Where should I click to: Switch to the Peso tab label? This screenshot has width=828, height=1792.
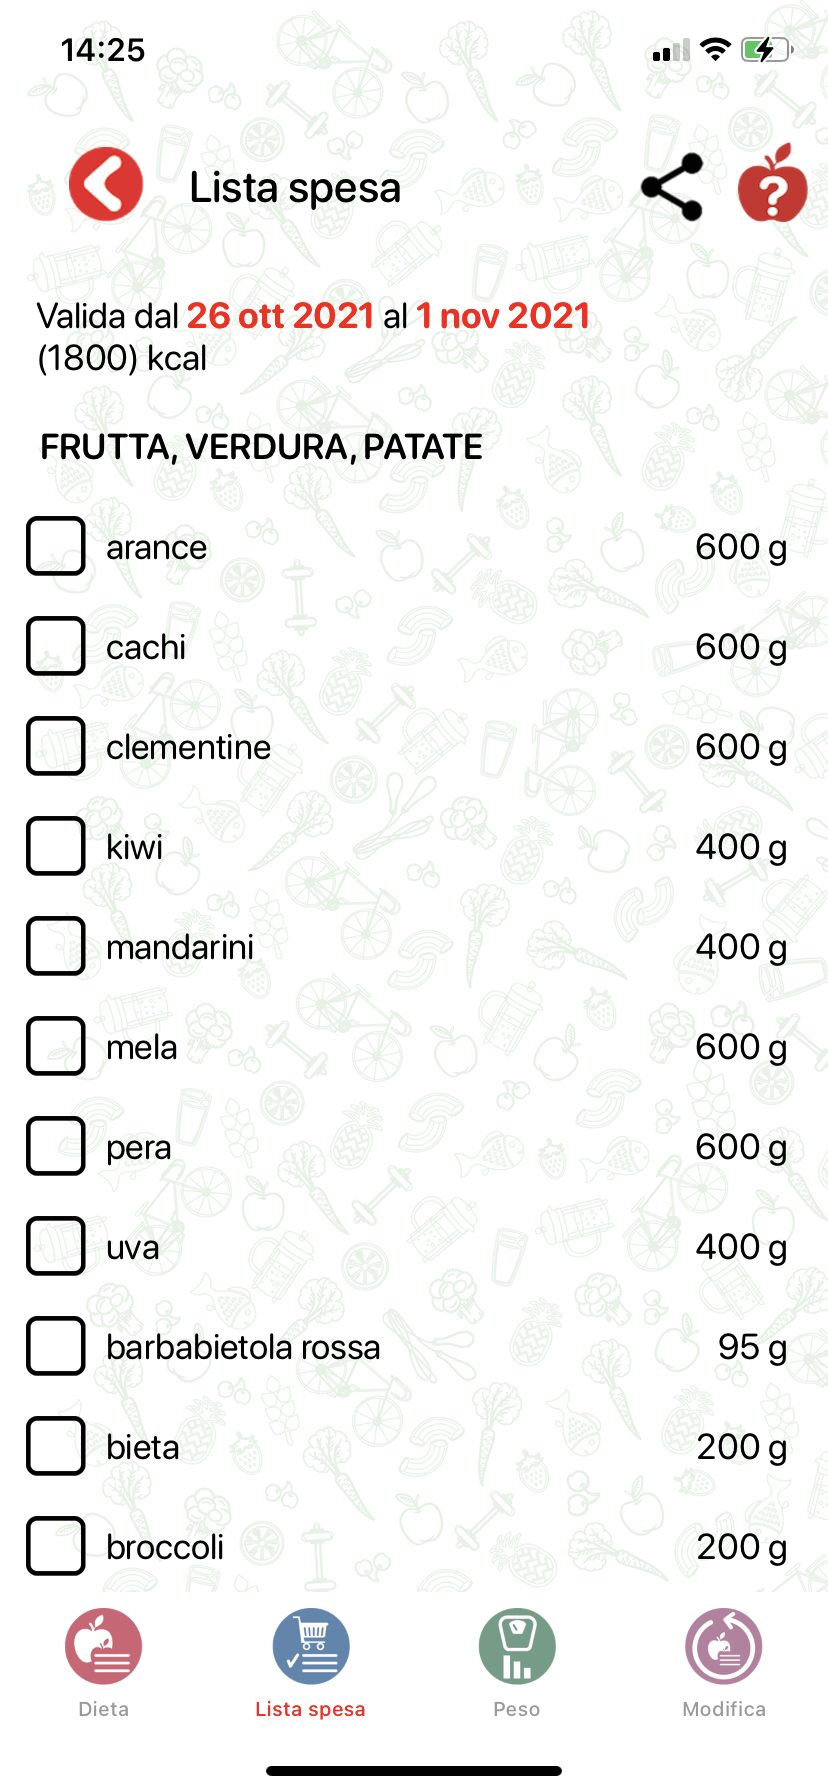click(517, 1709)
